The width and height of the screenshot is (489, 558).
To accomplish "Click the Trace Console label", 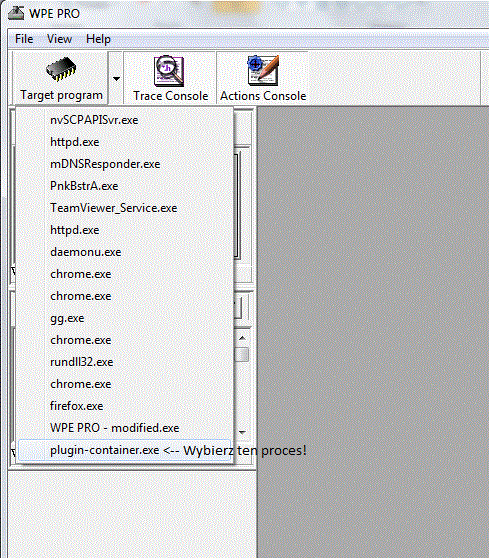I will pyautogui.click(x=170, y=96).
